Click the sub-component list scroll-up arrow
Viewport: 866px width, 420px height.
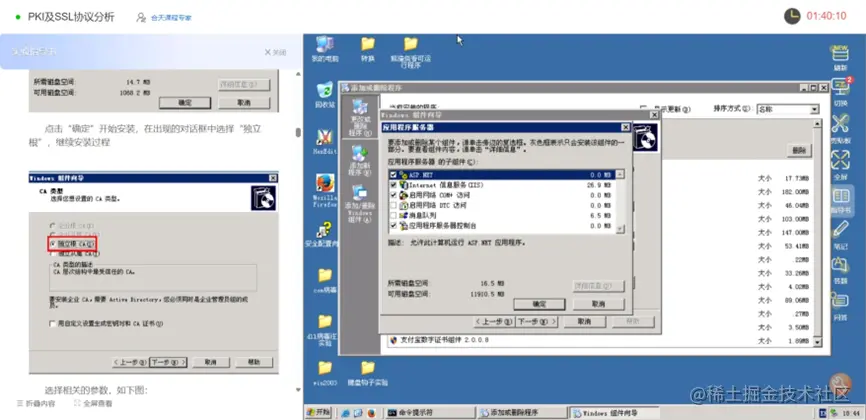tap(620, 175)
